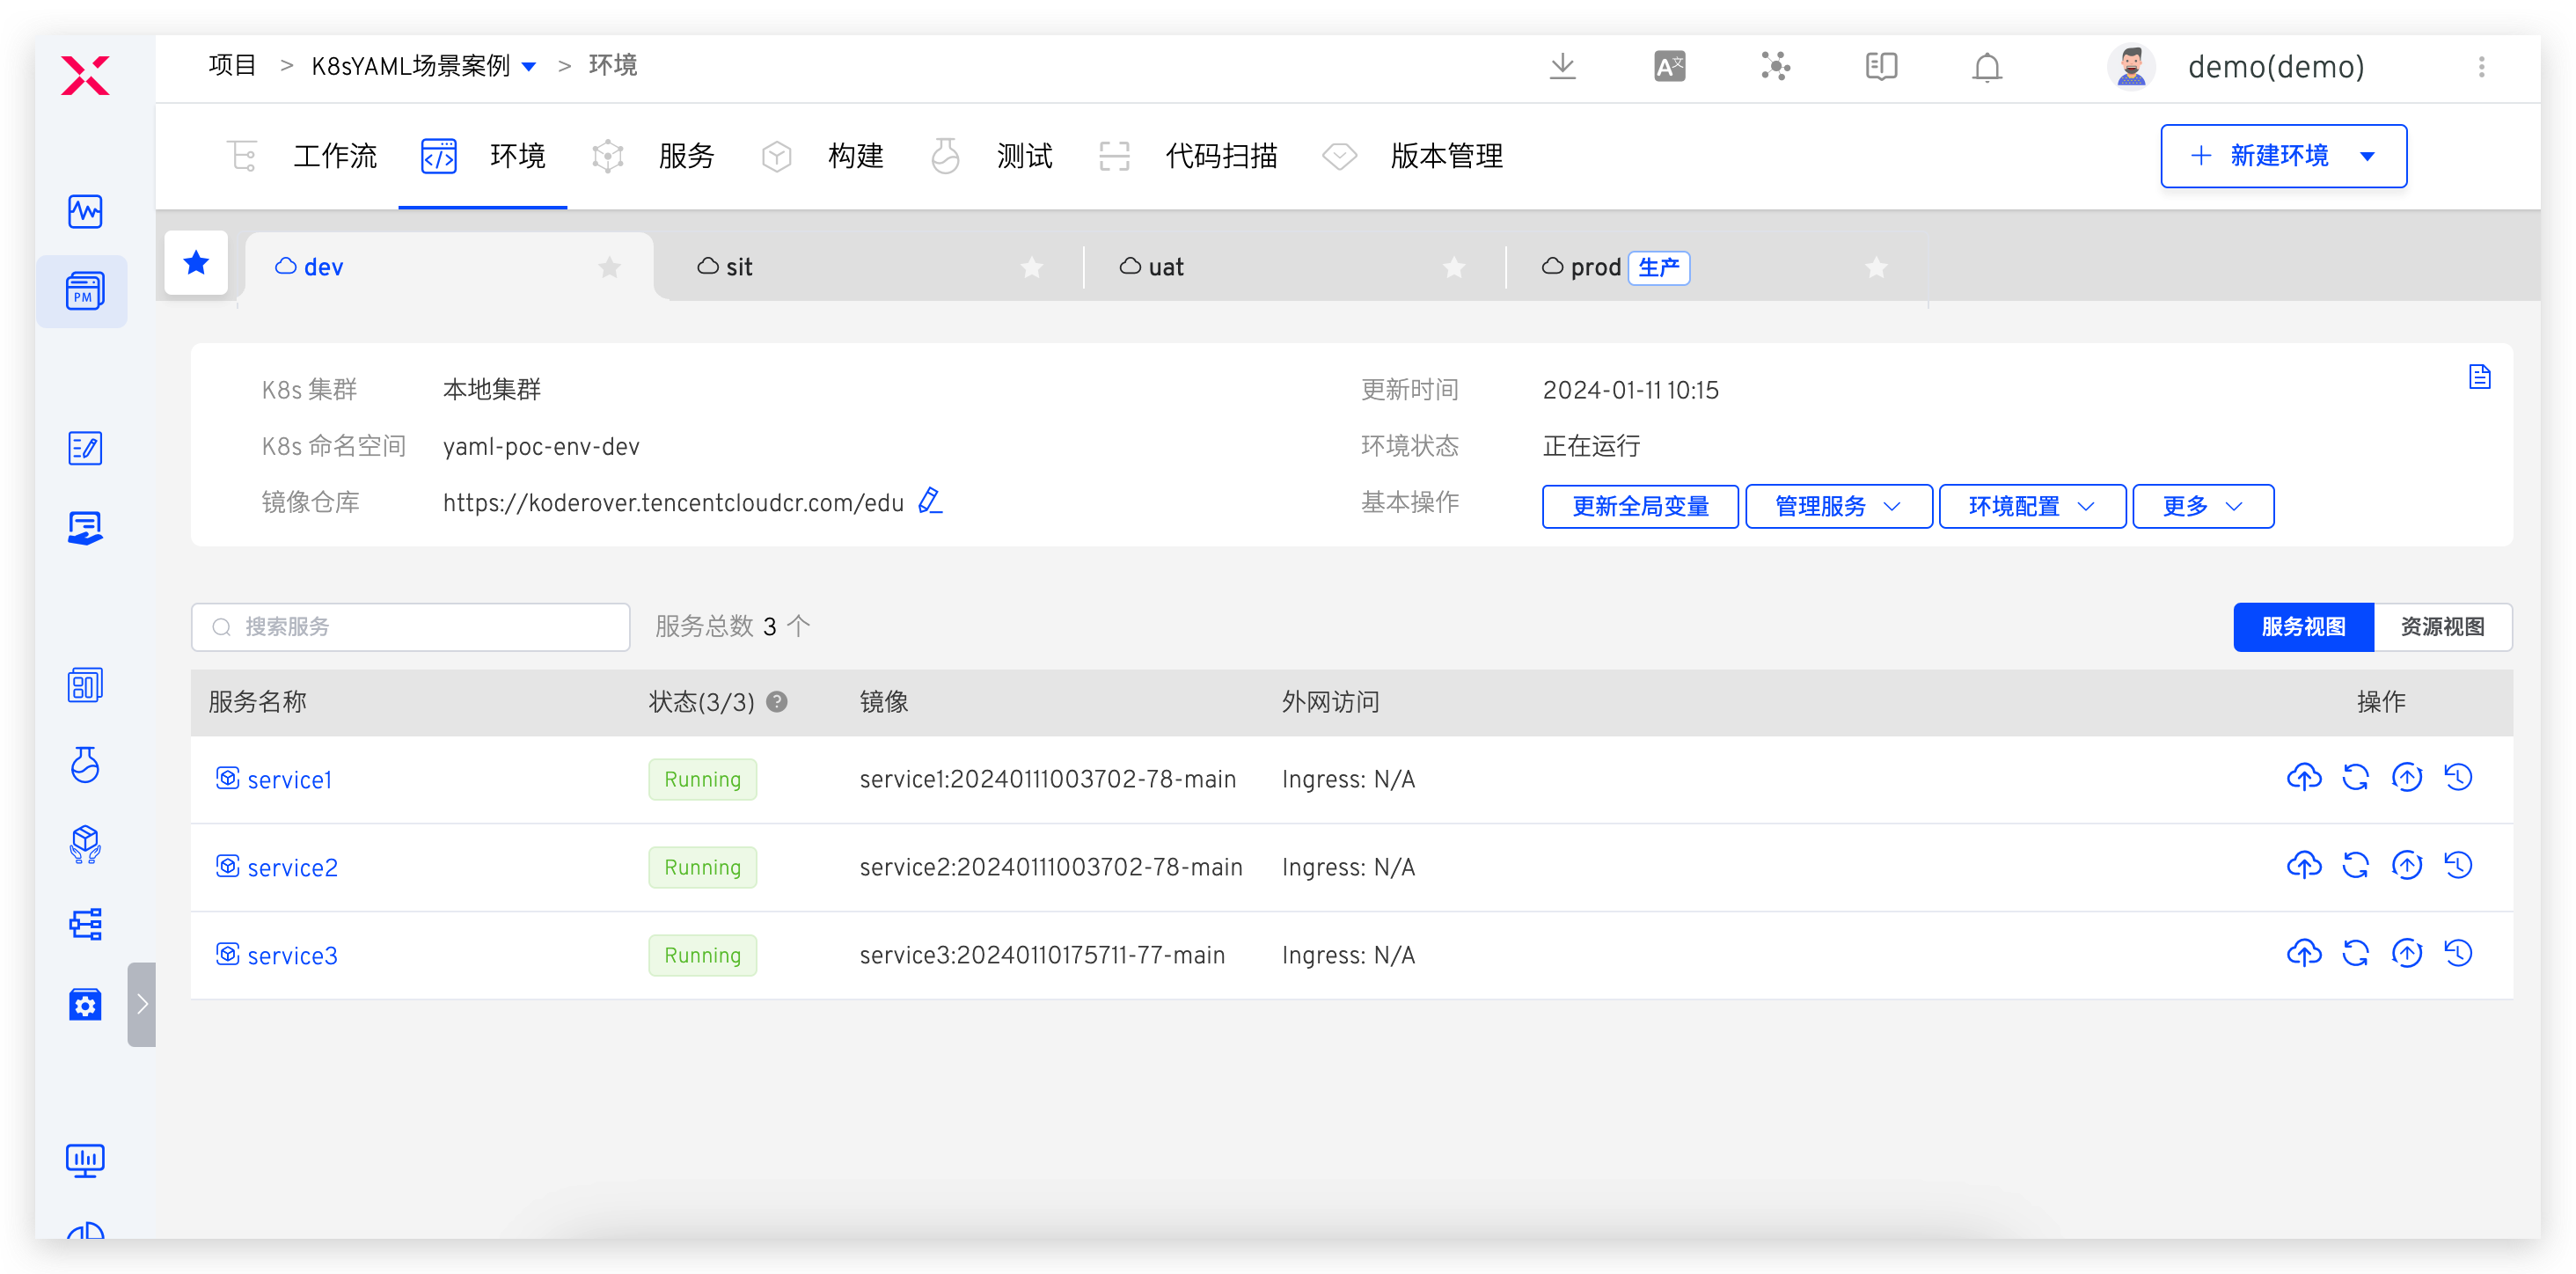Open the settings gear in the left sidebar
This screenshot has width=2576, height=1274.
click(85, 1005)
